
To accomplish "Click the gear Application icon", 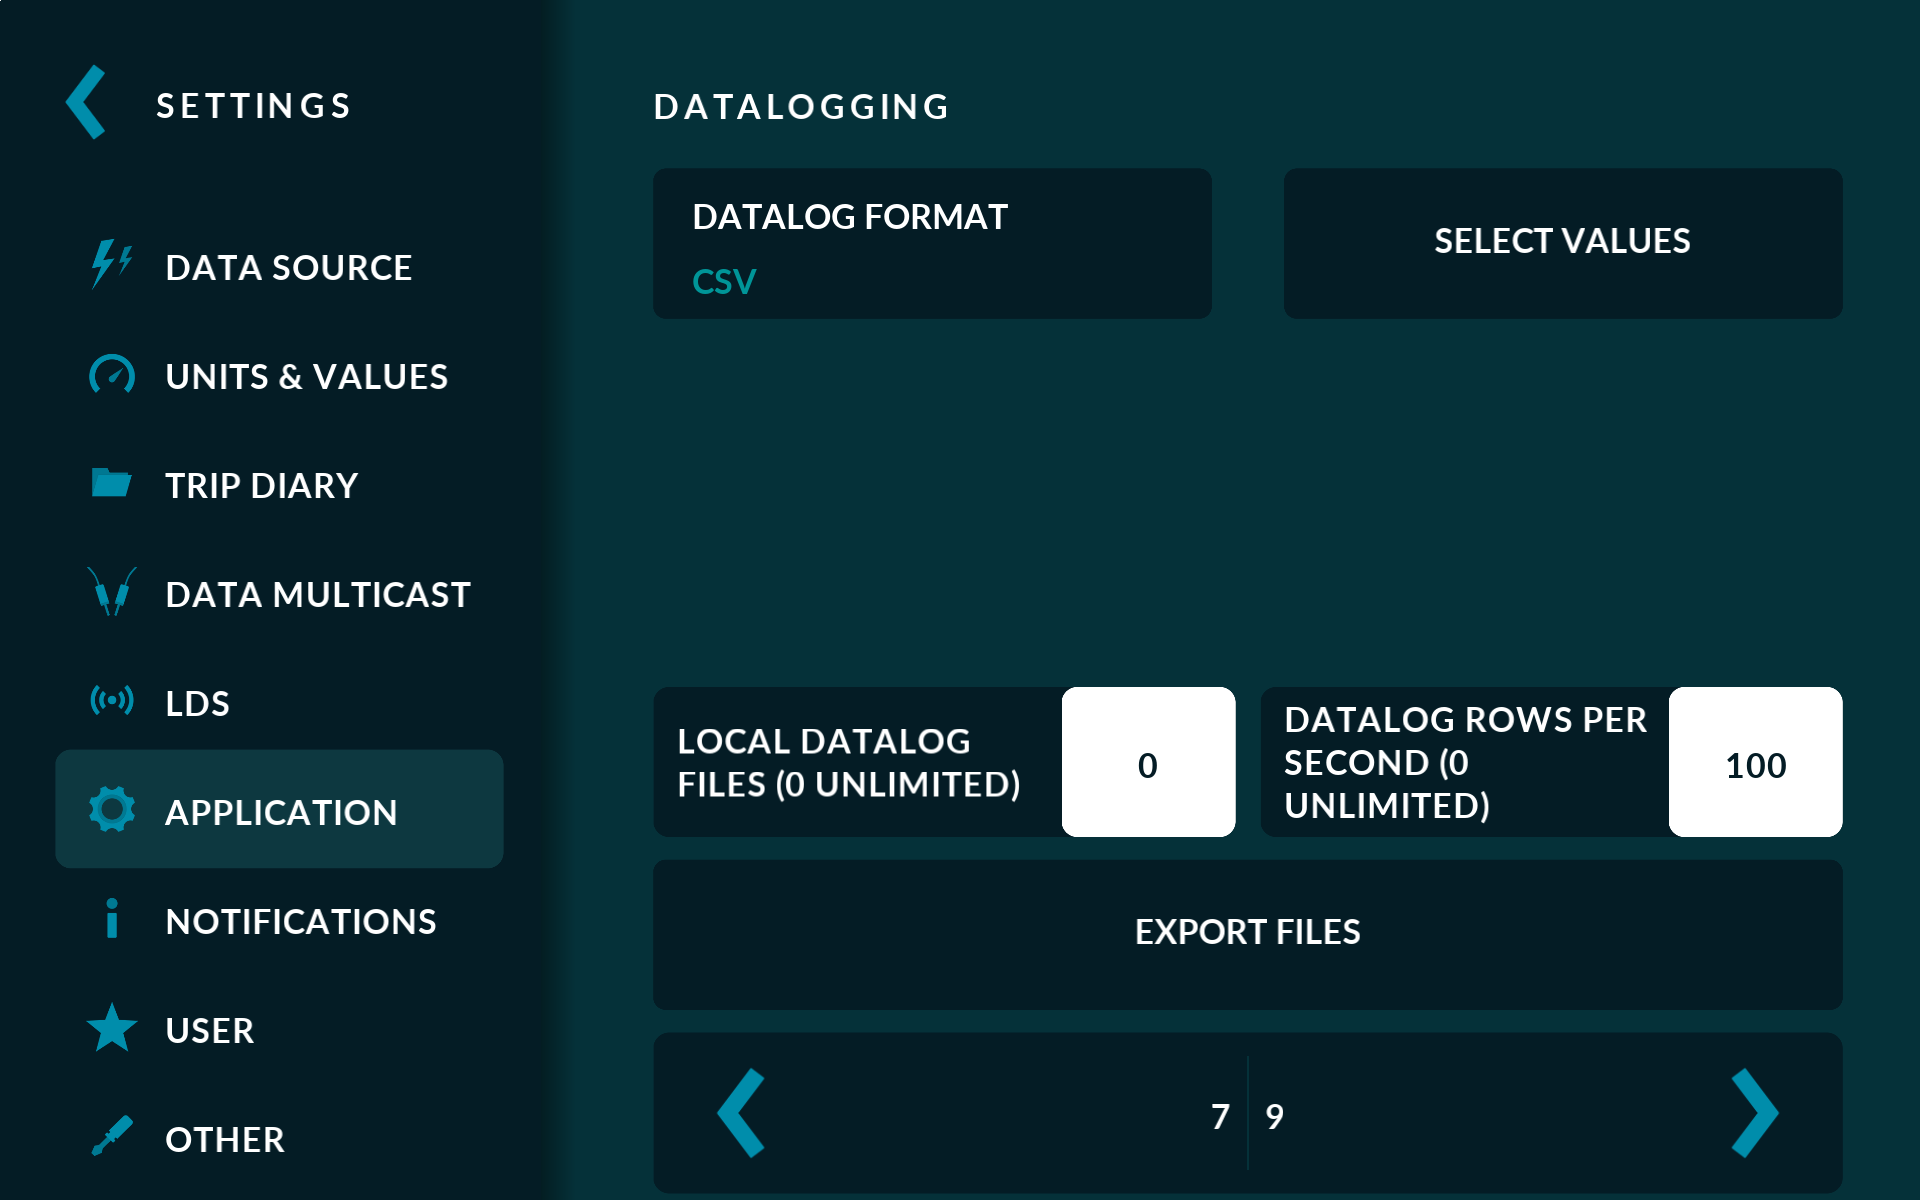I will (111, 809).
